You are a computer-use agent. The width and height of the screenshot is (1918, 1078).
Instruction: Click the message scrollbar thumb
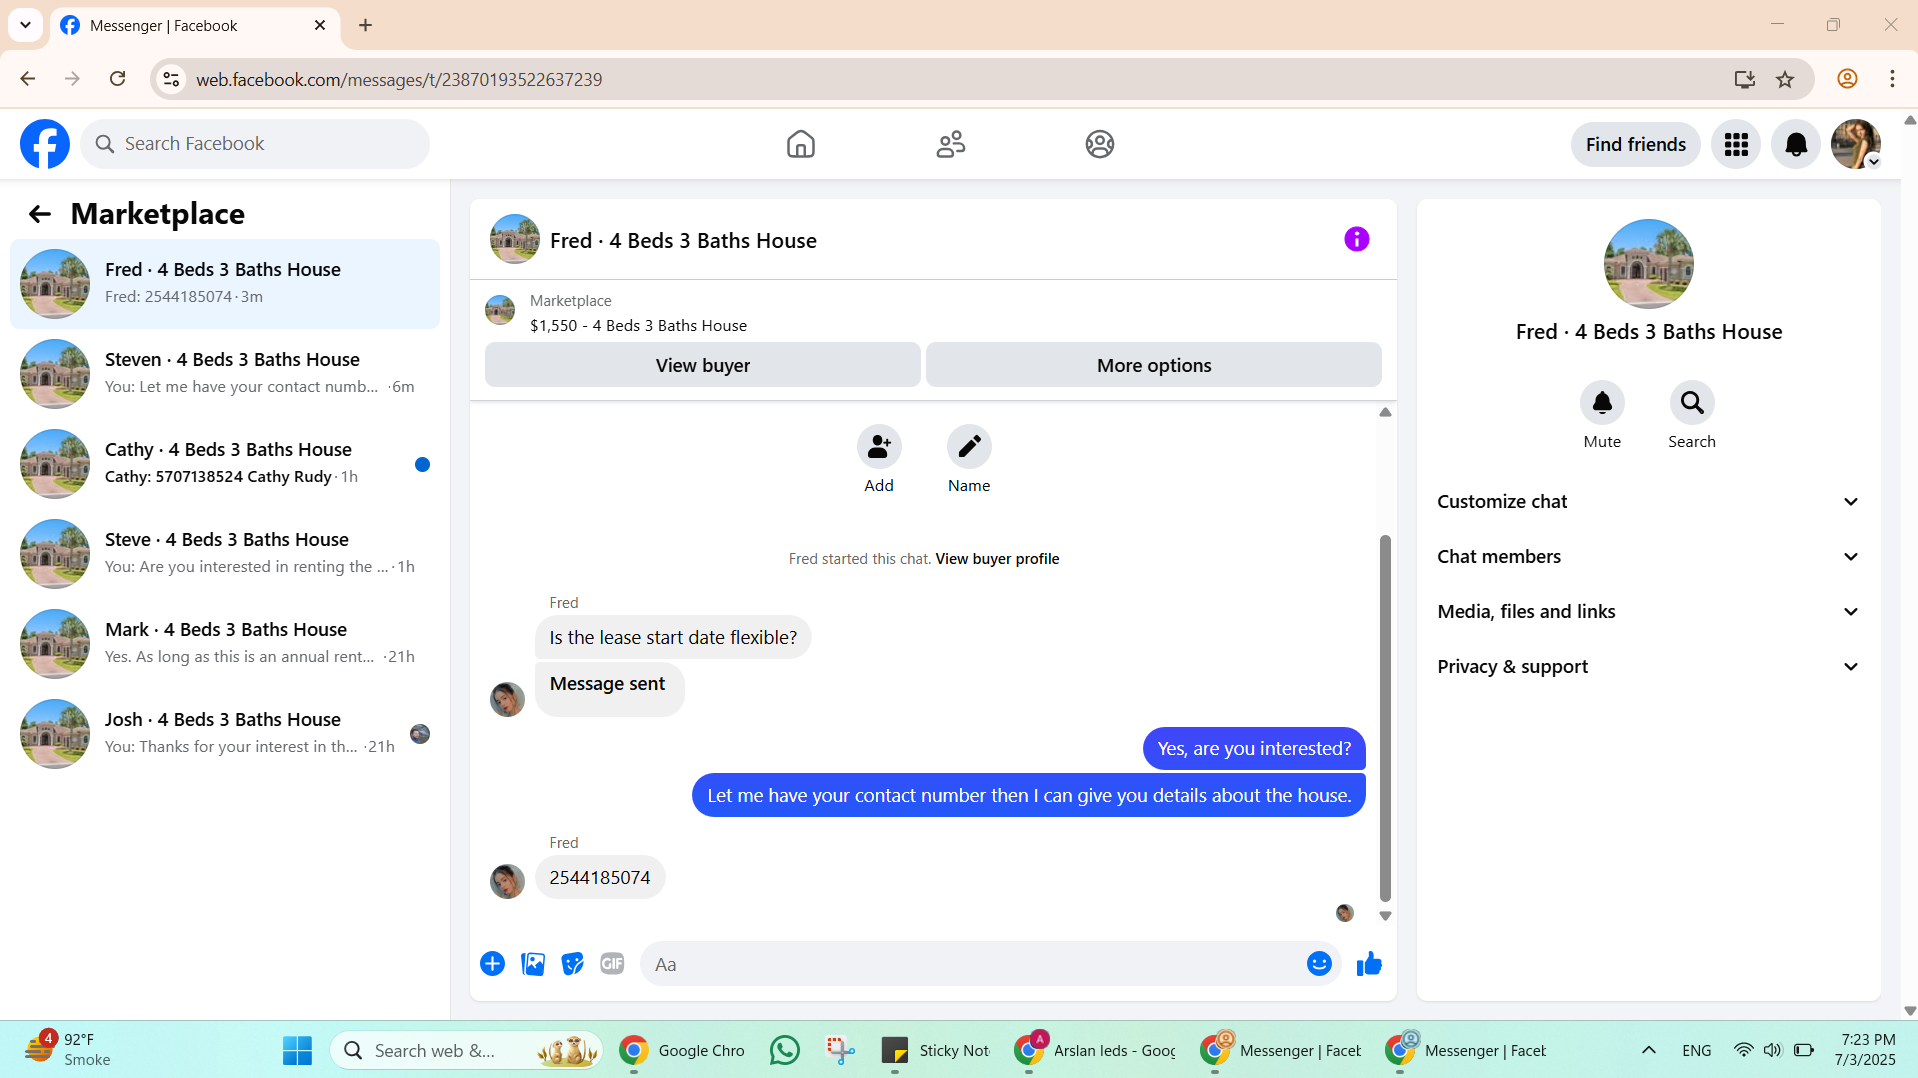[x=1385, y=718]
